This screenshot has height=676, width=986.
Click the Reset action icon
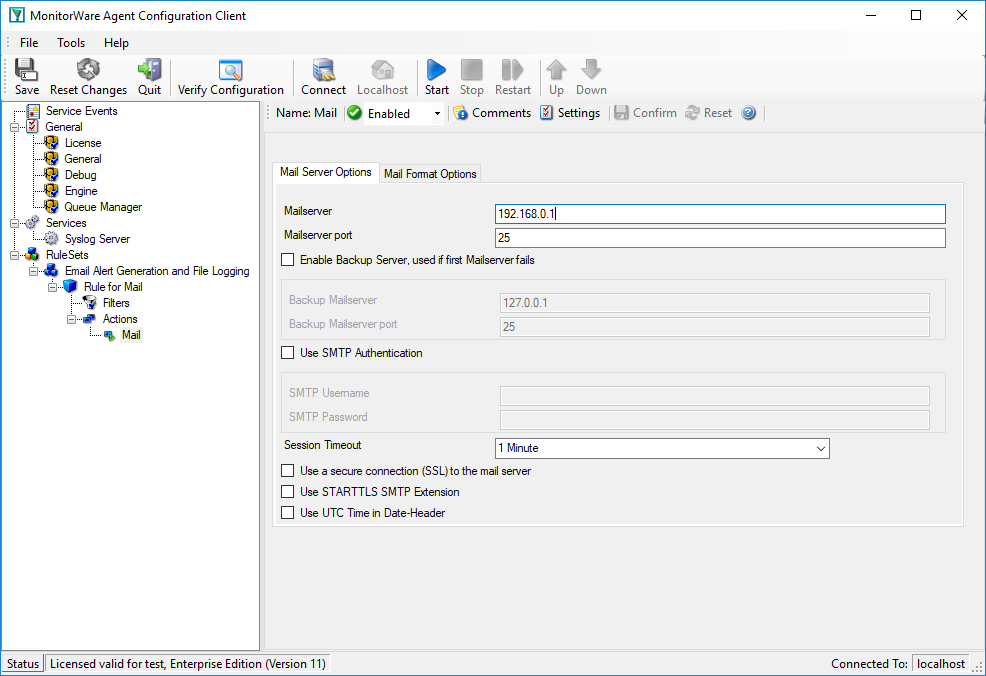point(692,113)
